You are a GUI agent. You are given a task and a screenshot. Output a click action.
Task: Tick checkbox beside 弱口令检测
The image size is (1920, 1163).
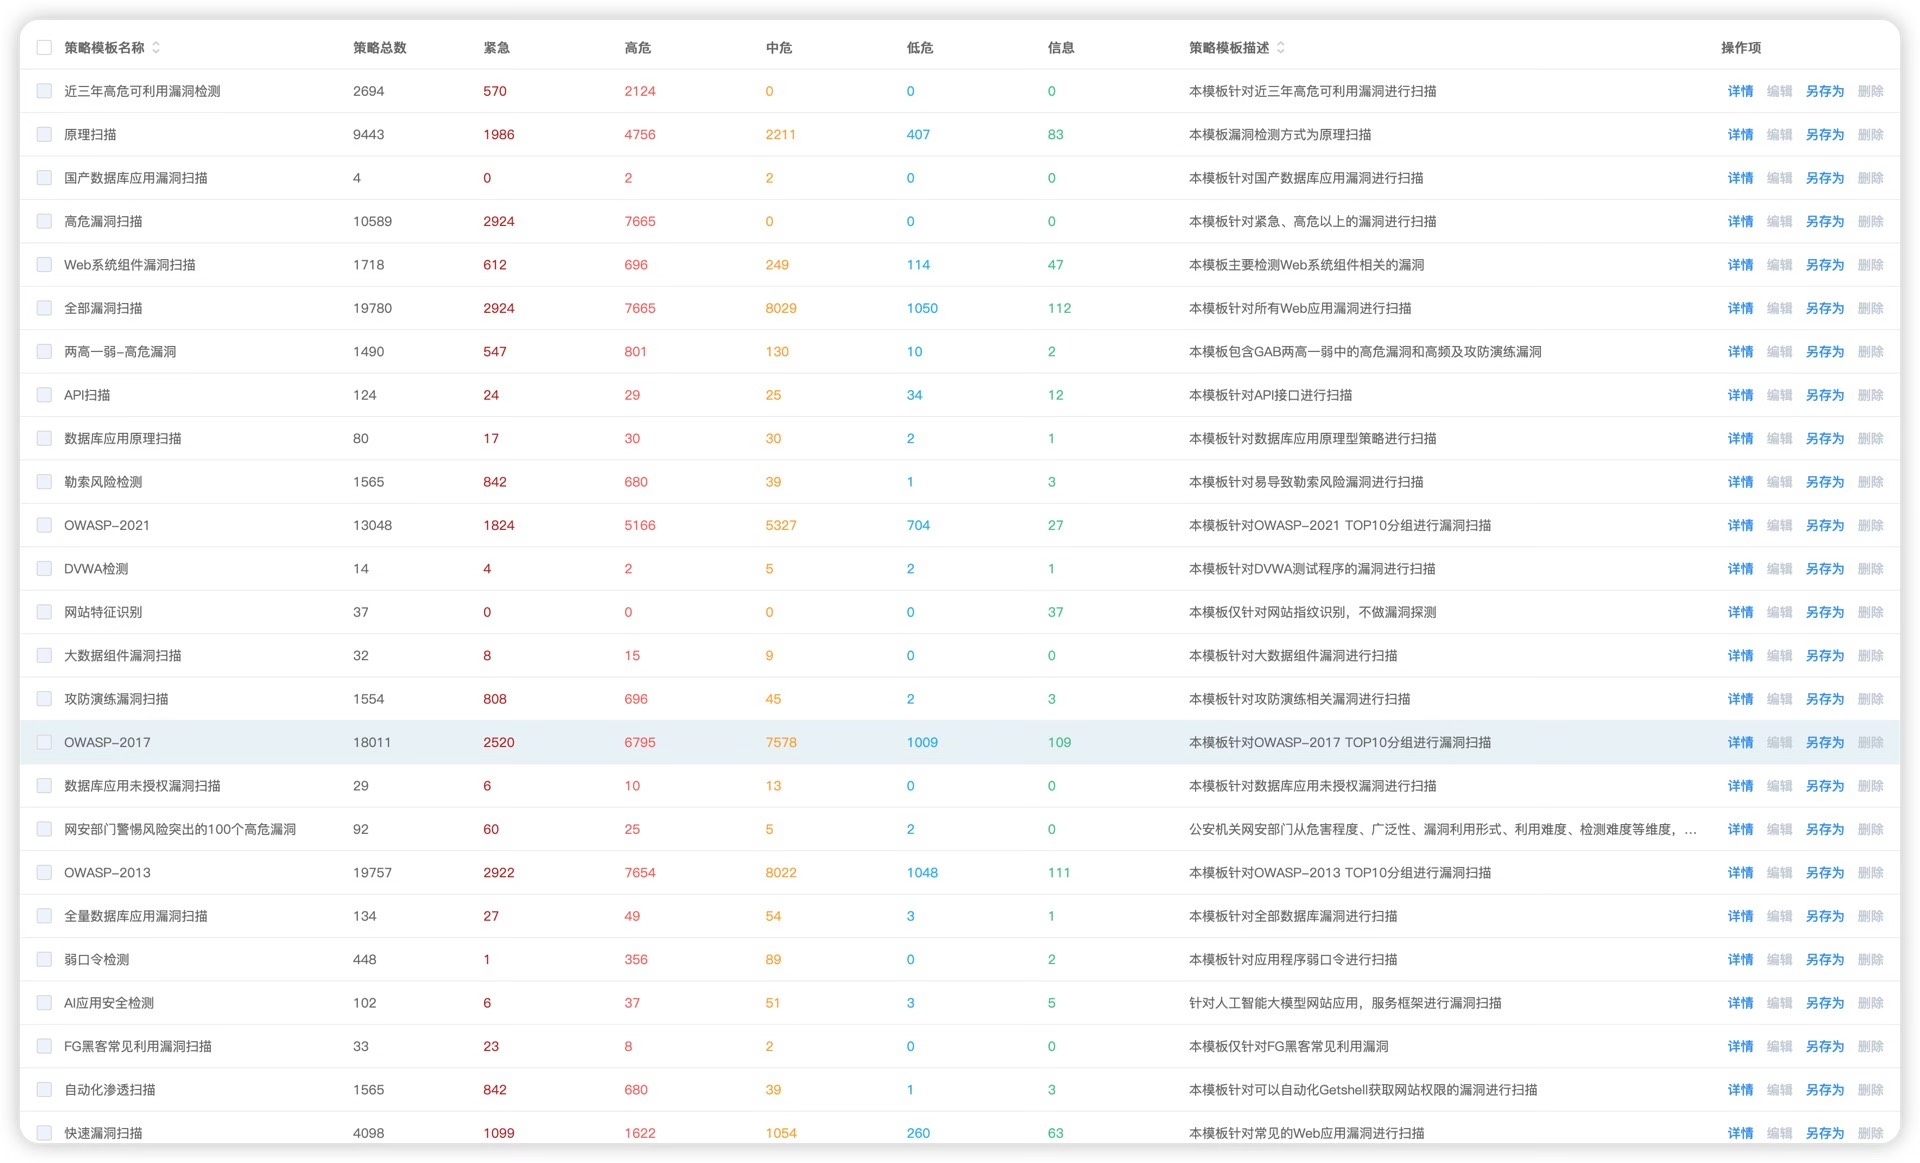[x=44, y=959]
